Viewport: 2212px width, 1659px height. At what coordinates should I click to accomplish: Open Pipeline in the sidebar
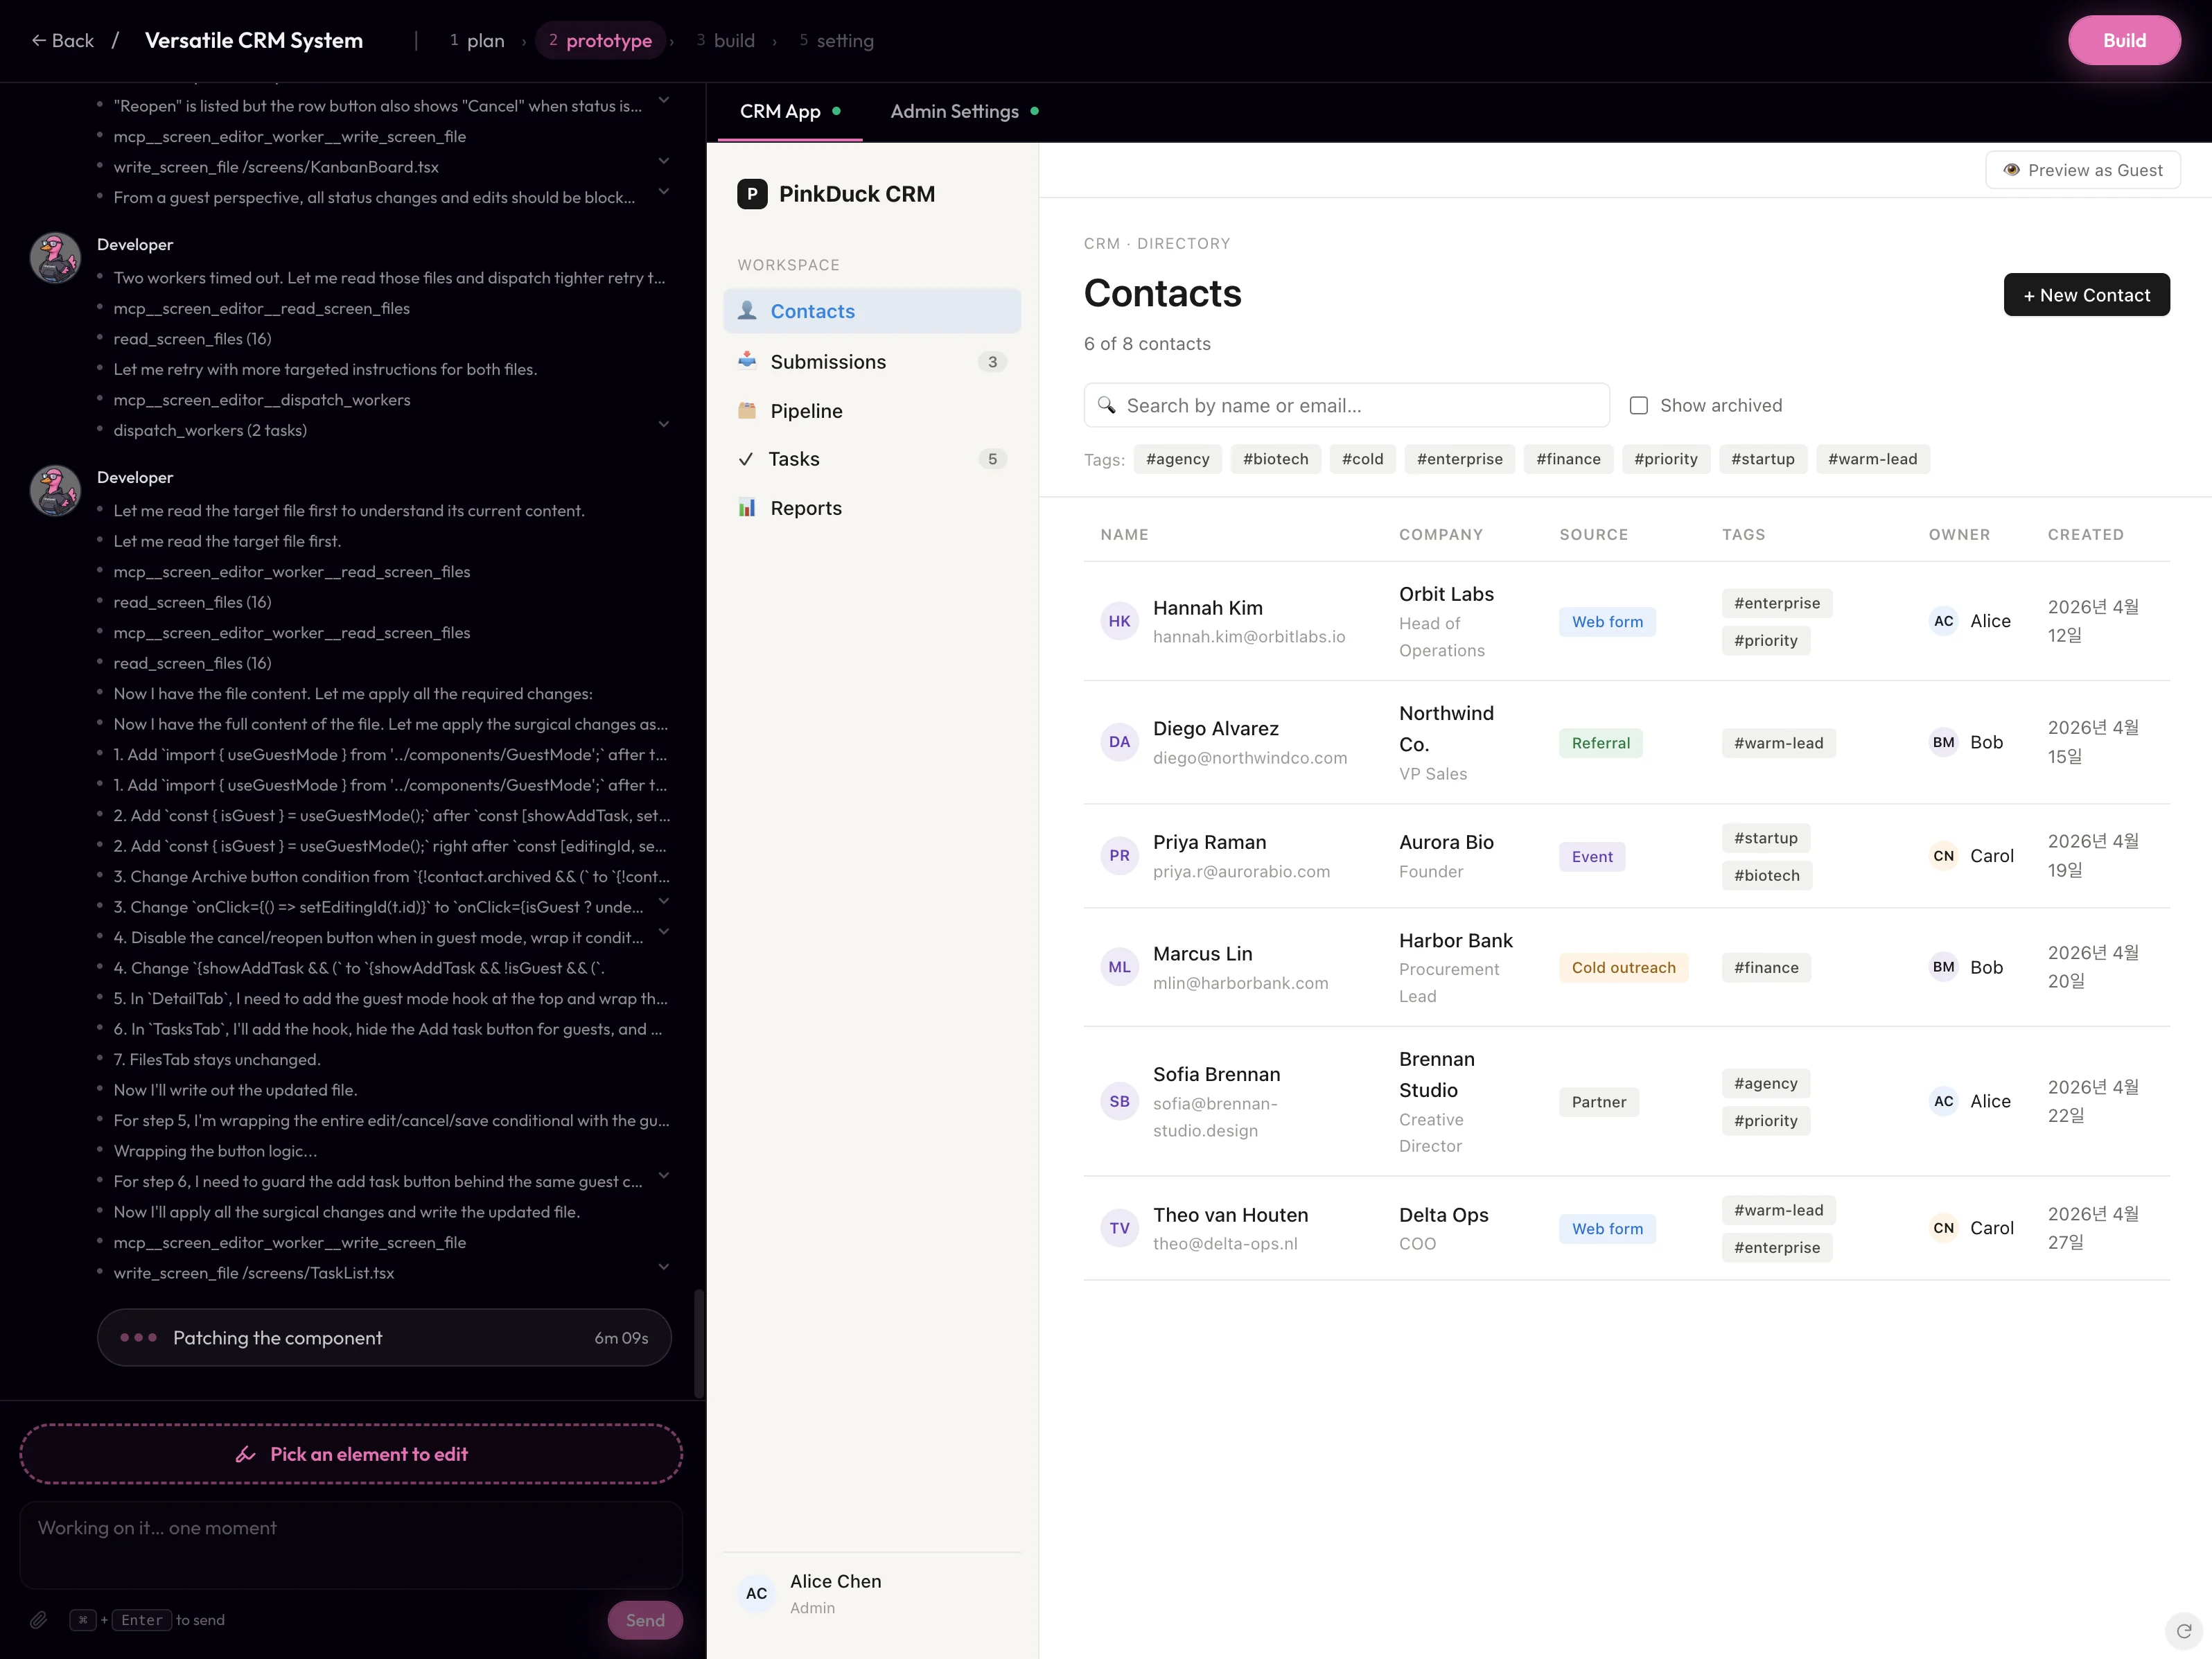point(872,410)
